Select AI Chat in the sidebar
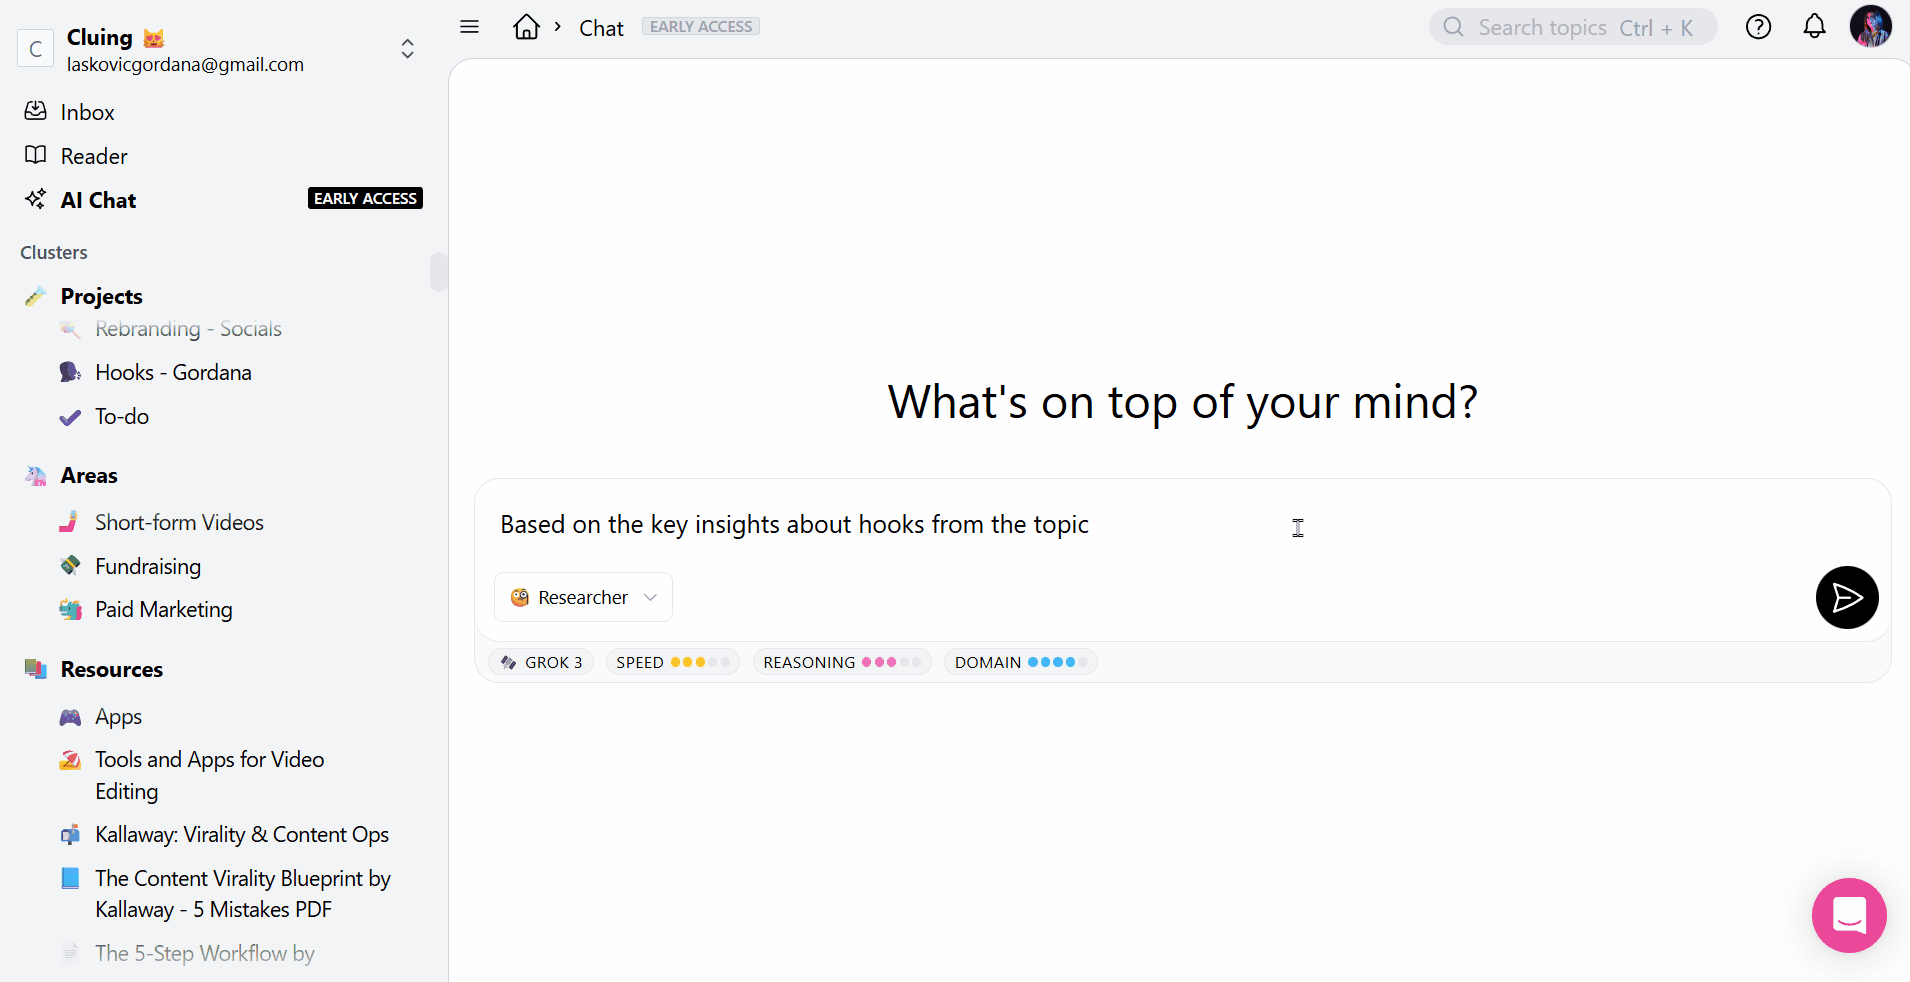The image size is (1910, 982). click(98, 200)
